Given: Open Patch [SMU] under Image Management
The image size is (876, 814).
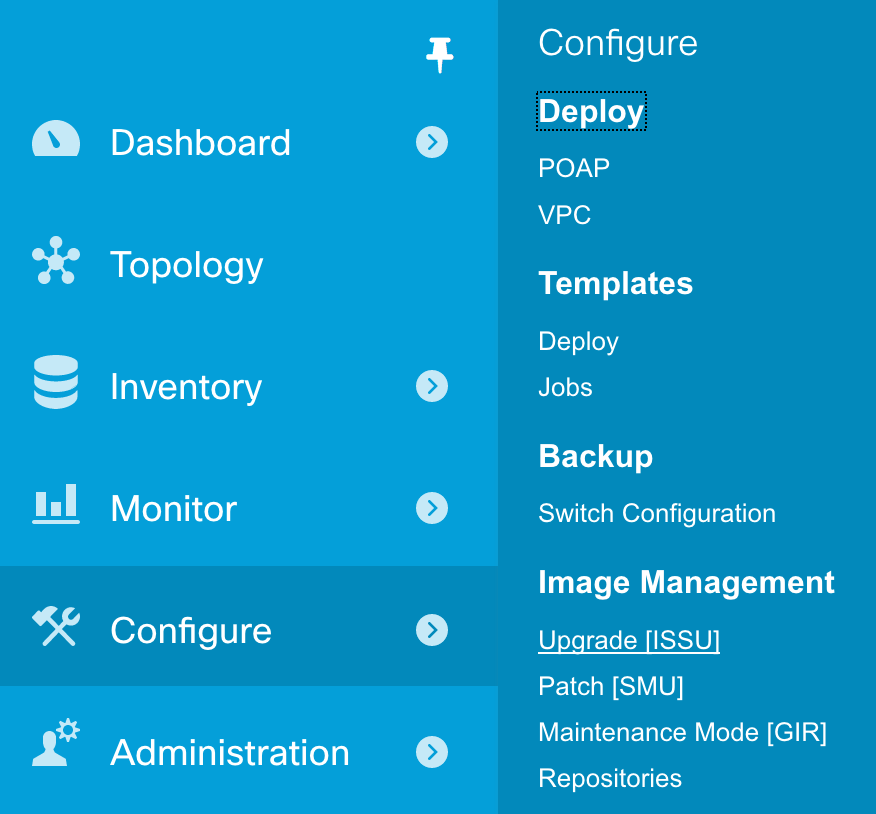Looking at the screenshot, I should [x=611, y=686].
